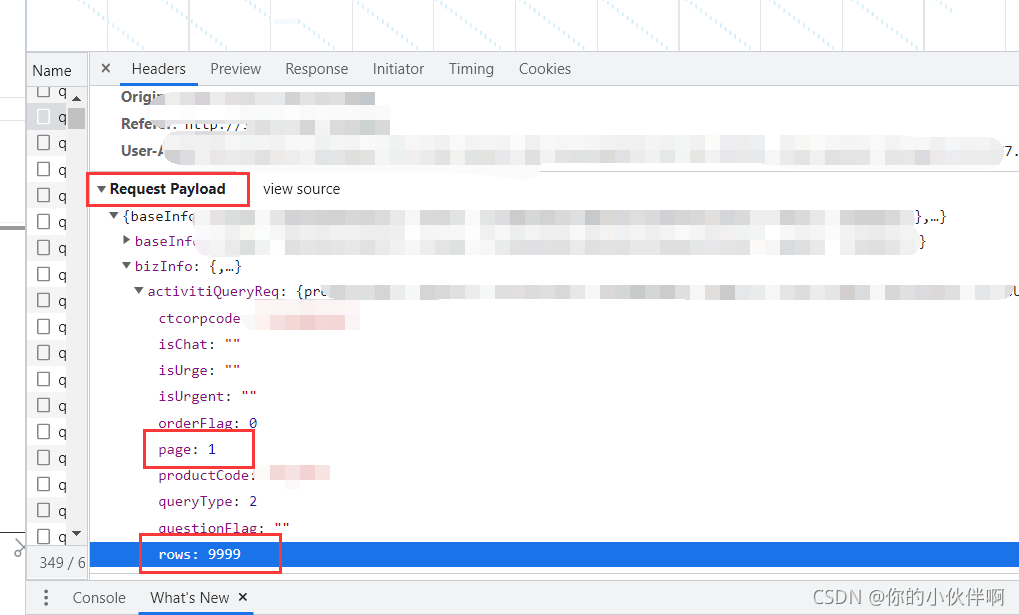Switch to the Headers tab
This screenshot has width=1019, height=615.
pos(159,69)
